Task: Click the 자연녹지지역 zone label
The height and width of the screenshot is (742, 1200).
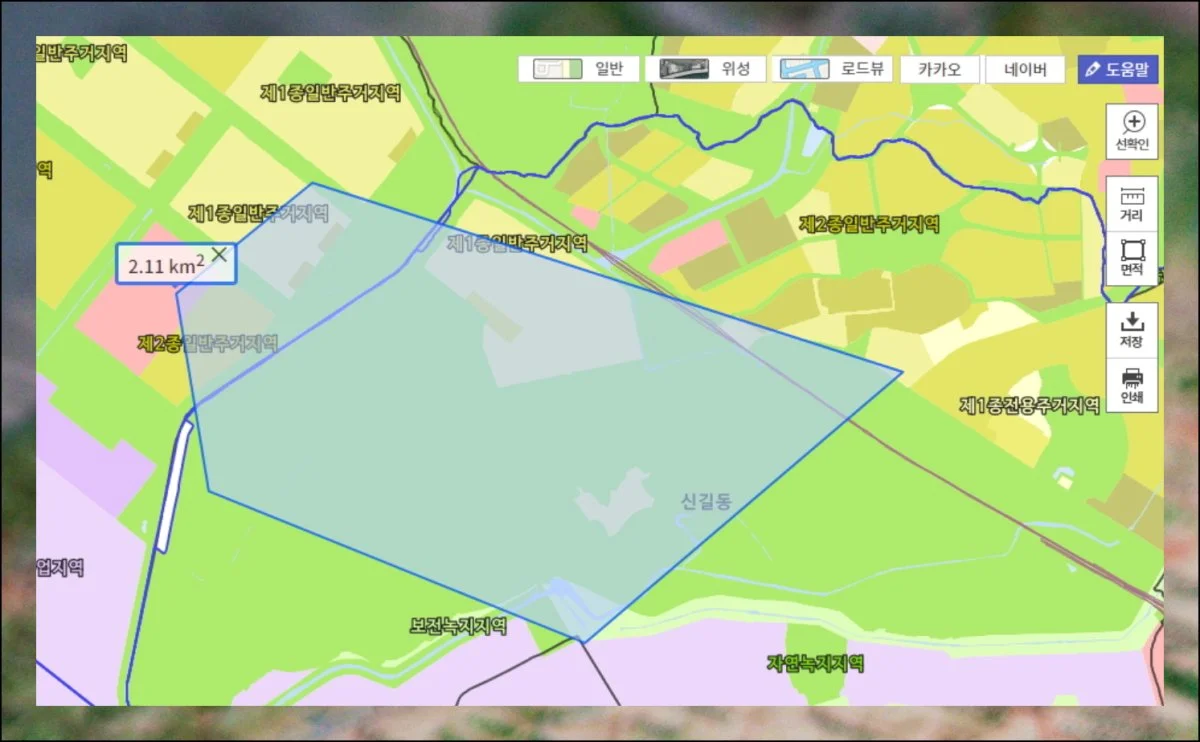Action: click(815, 662)
